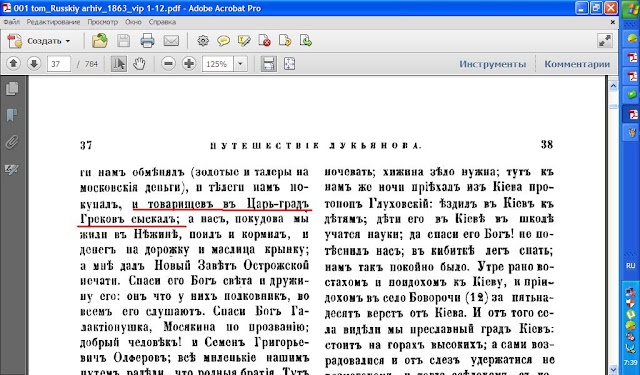This screenshot has height=375, width=640.
Task: Open the Окно menu
Action: pyautogui.click(x=133, y=22)
